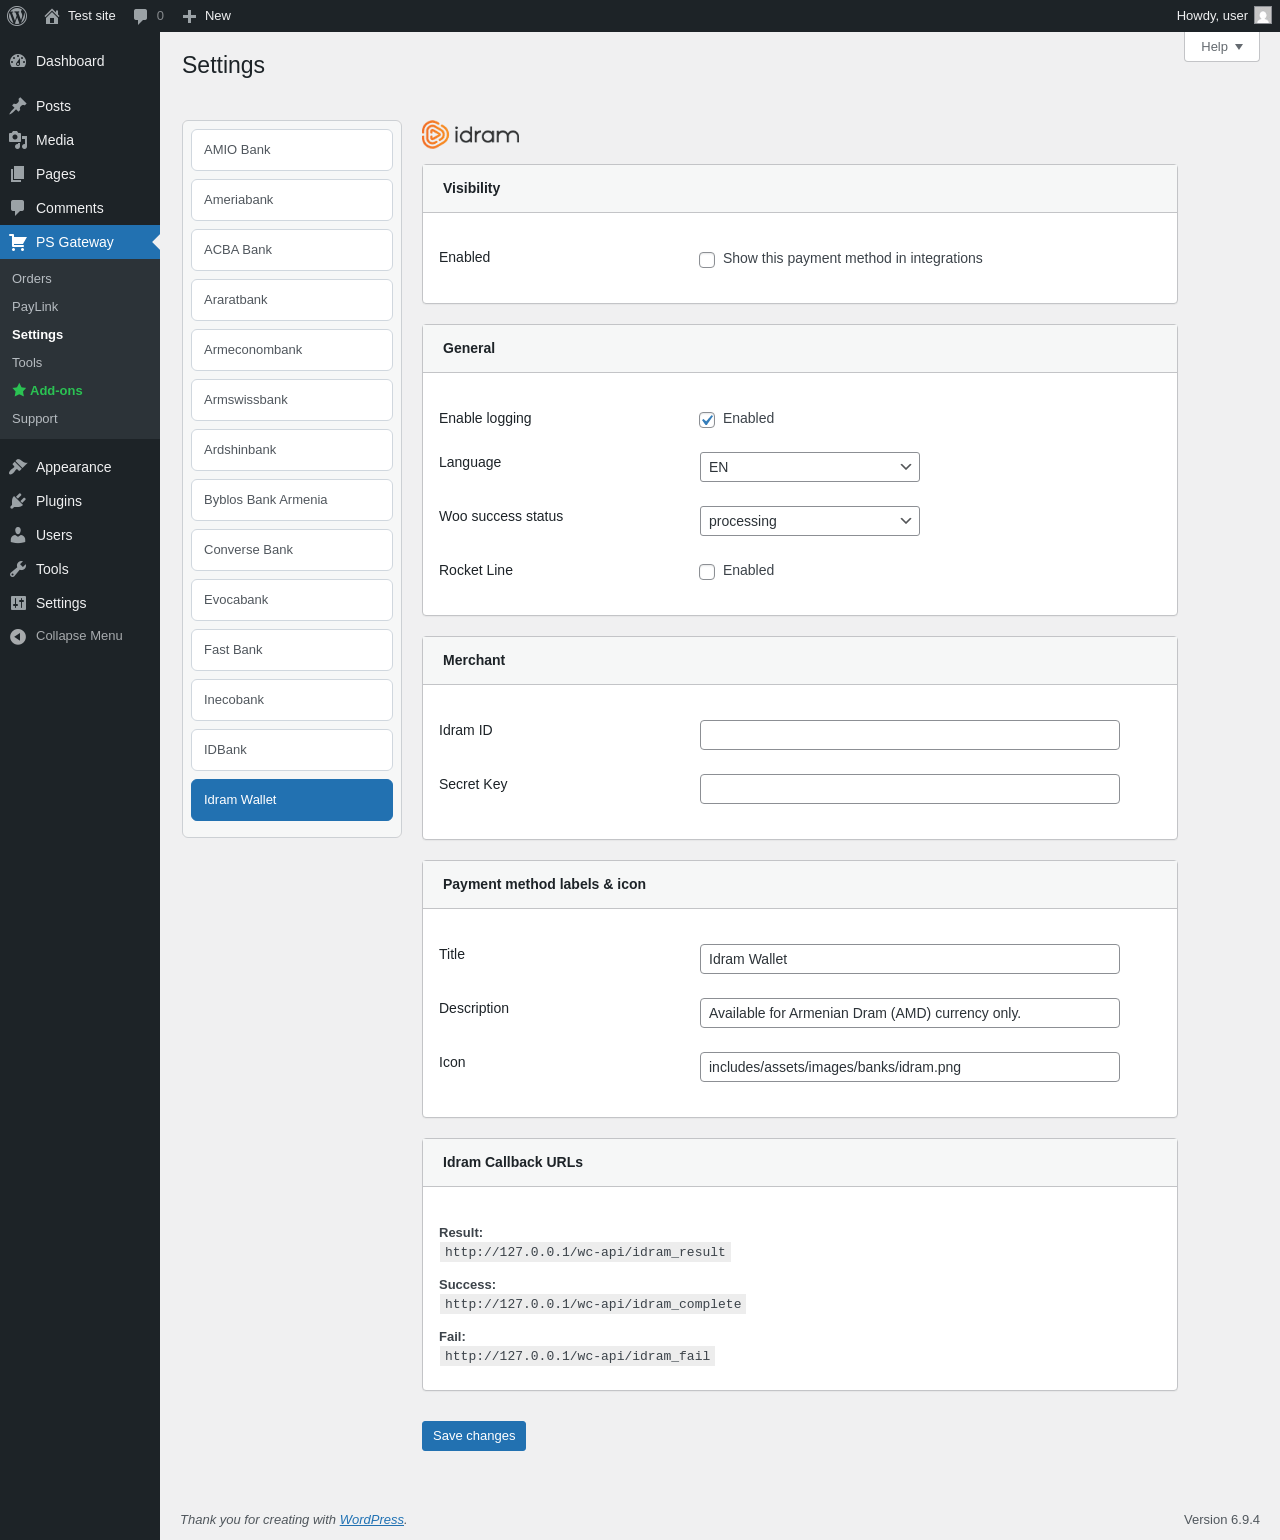This screenshot has width=1280, height=1540.
Task: Open the comments bubble icon in admin bar
Action: [x=141, y=16]
